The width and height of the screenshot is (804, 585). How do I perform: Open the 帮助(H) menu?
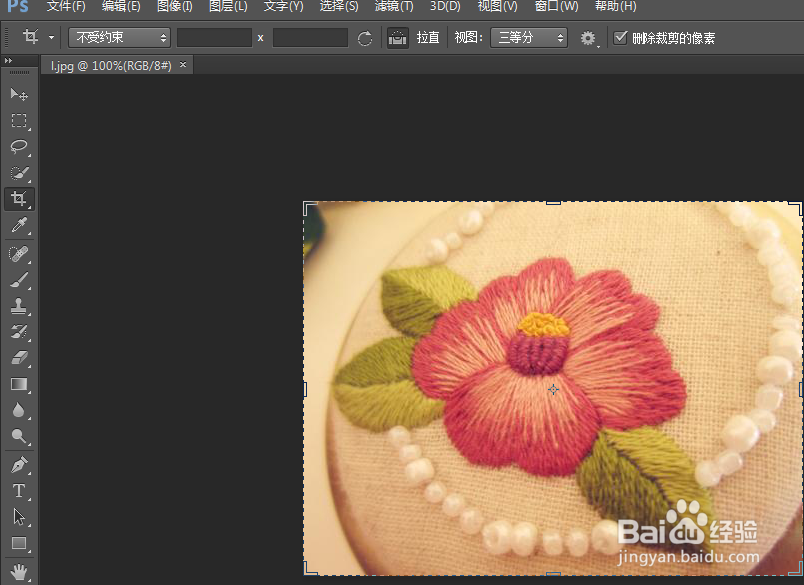[616, 6]
